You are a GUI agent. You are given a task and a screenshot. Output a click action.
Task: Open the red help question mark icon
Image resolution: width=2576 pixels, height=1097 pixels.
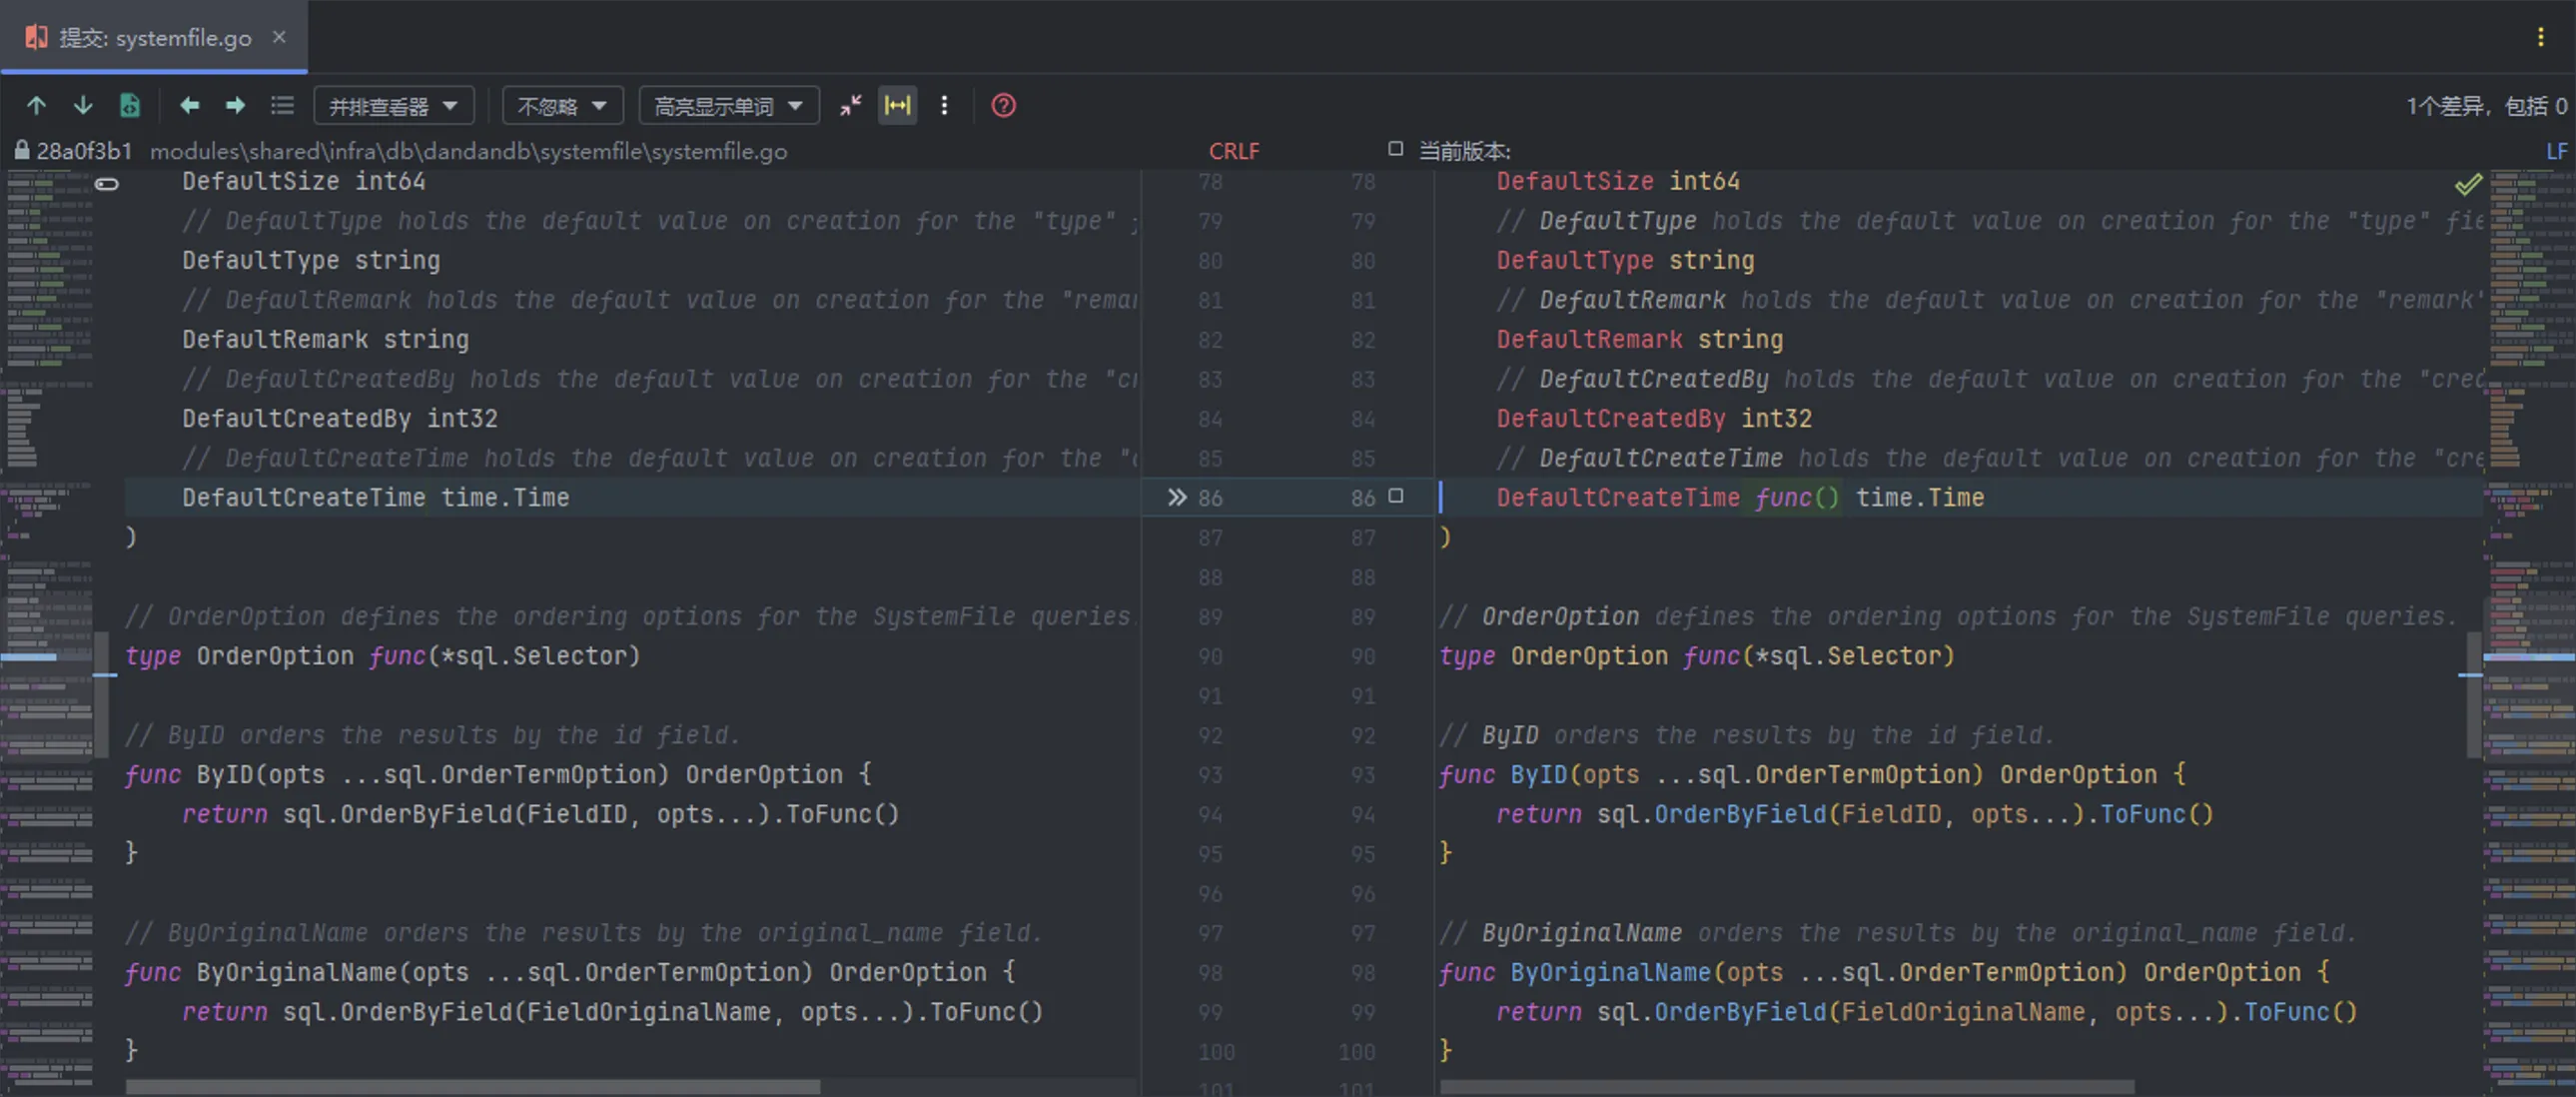(1003, 105)
